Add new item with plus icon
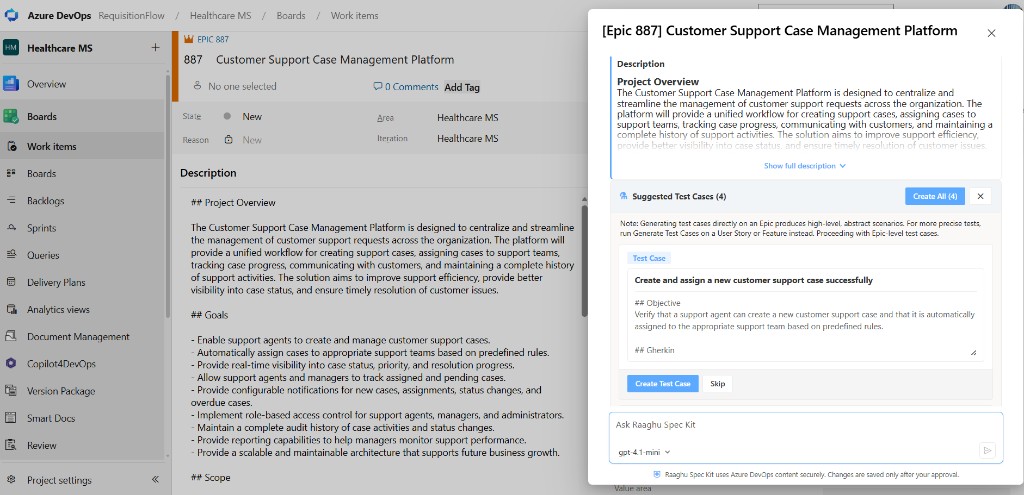The height and width of the screenshot is (495, 1024). [x=155, y=48]
